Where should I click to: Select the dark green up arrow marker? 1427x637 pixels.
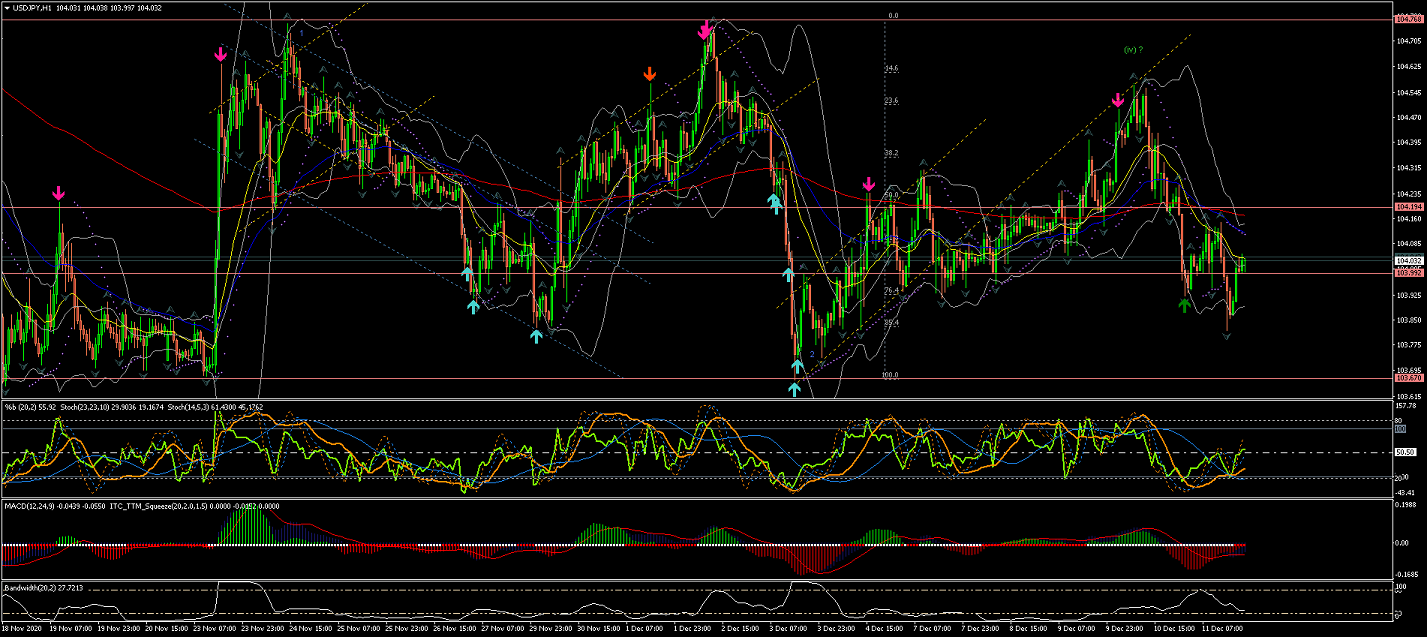click(1185, 305)
